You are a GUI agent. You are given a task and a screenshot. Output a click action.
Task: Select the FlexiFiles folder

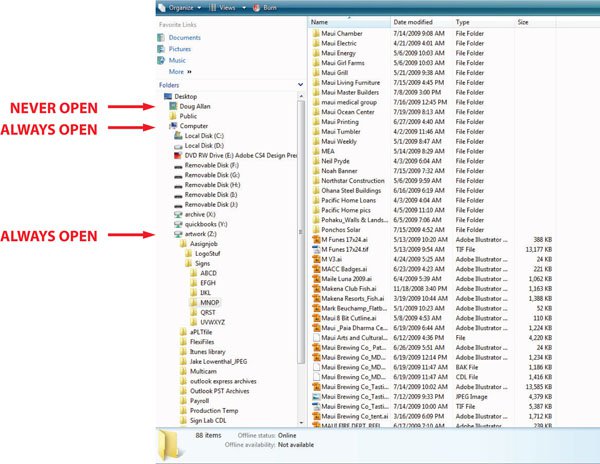202,342
